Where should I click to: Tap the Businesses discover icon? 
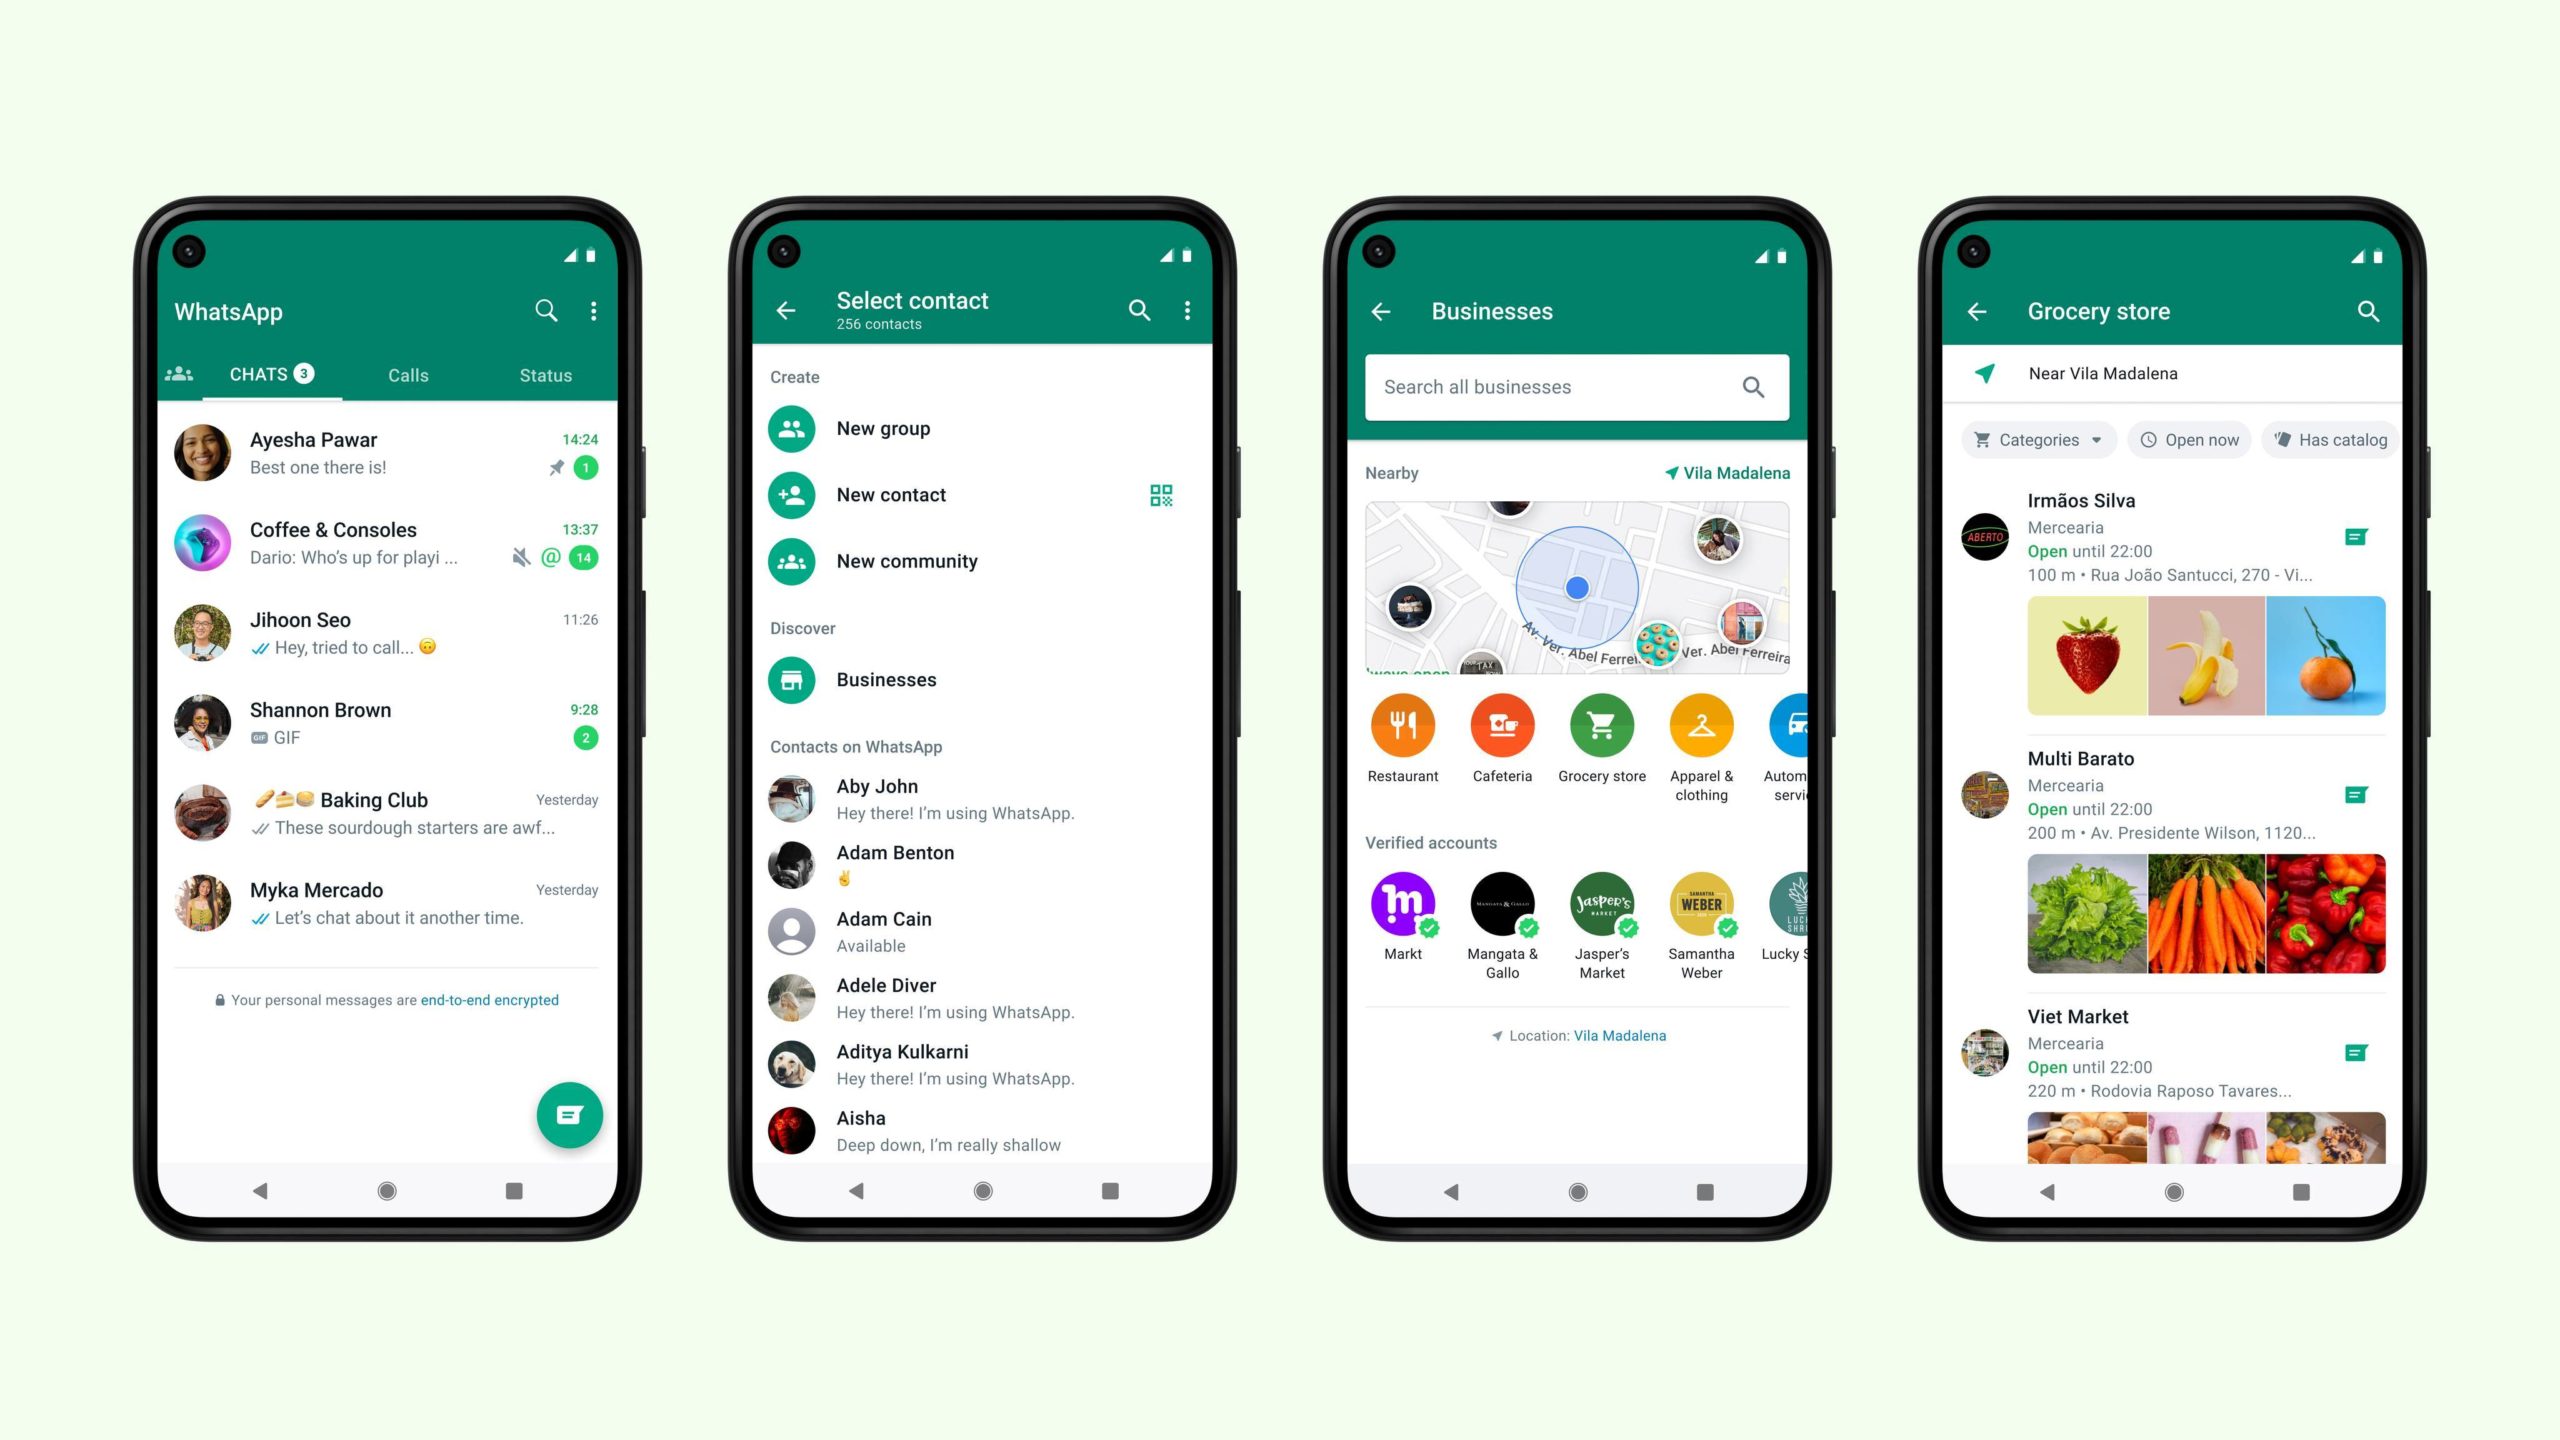click(795, 680)
